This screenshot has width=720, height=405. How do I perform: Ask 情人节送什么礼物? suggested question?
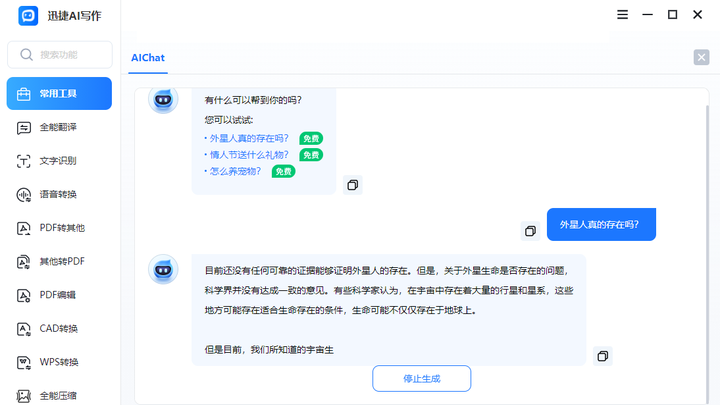coord(249,155)
